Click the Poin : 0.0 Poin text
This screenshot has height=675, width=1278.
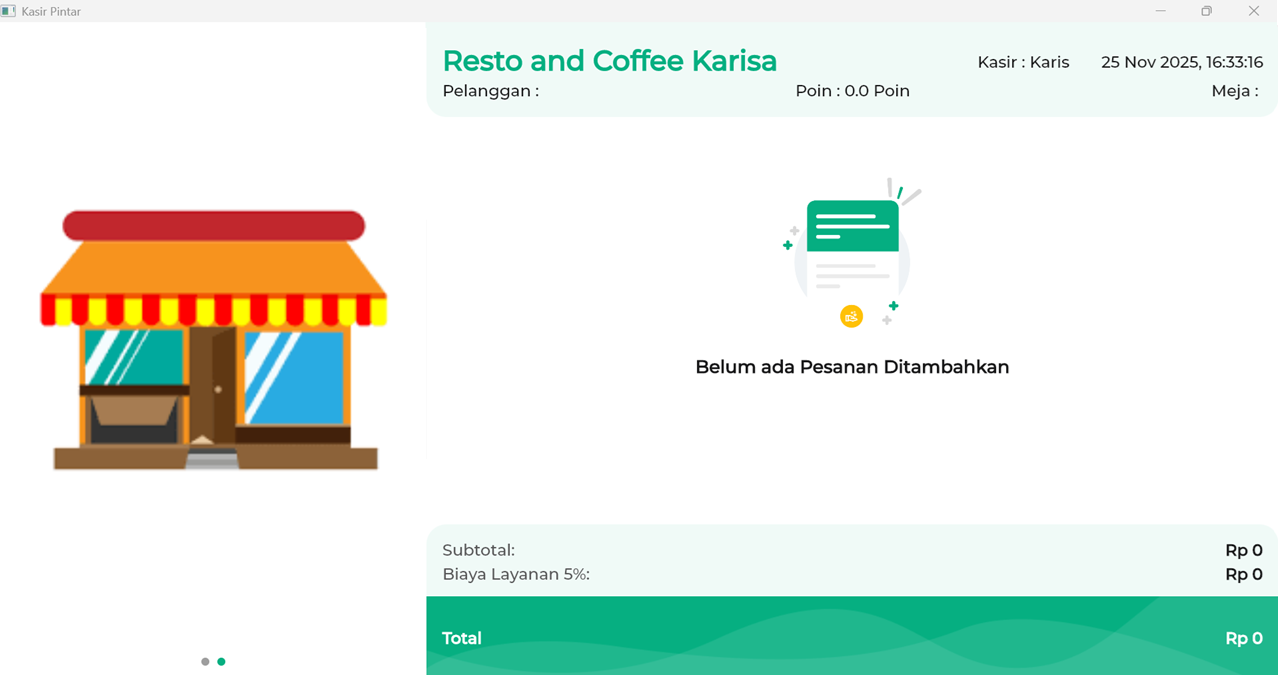(x=852, y=91)
